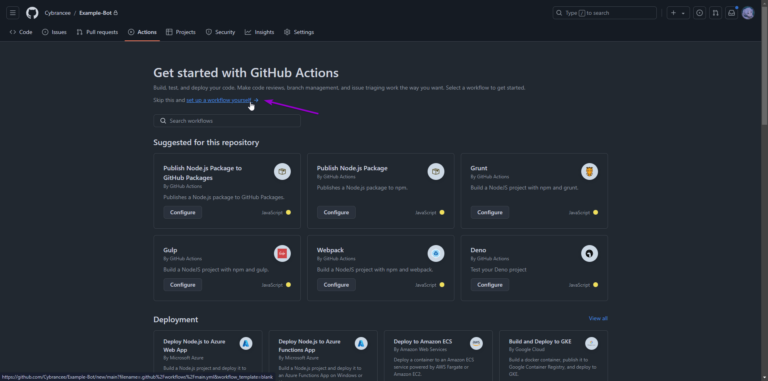Click the Azure icon on Web App card
Screen dimensions: 768x381
pyautogui.click(x=246, y=344)
